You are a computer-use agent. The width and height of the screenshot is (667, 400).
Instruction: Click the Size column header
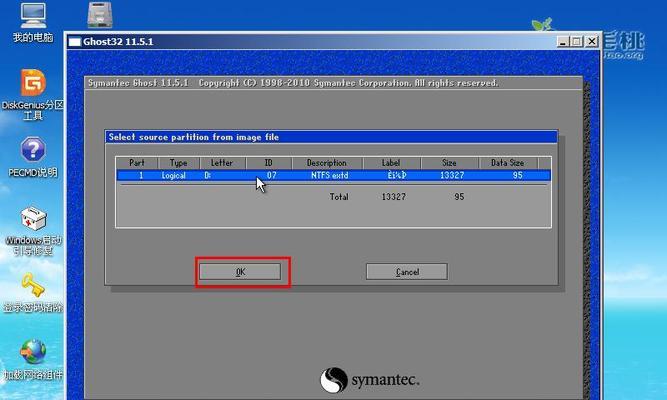click(450, 163)
